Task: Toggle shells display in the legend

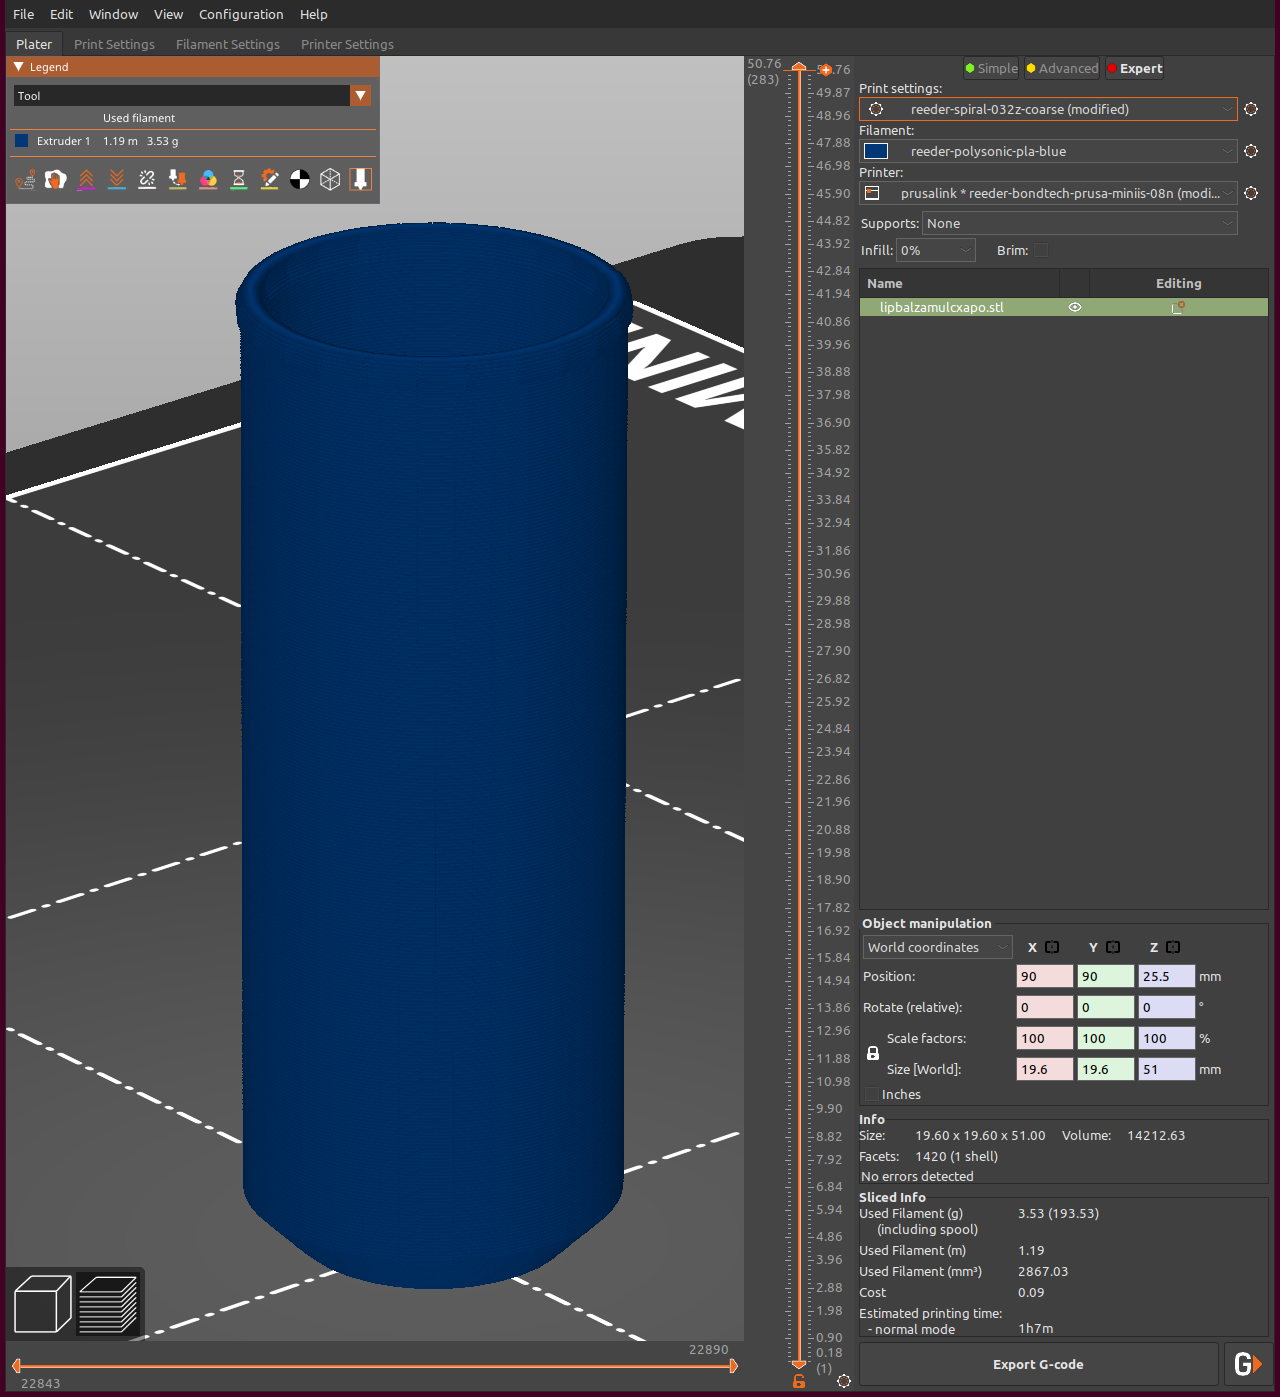Action: click(330, 179)
